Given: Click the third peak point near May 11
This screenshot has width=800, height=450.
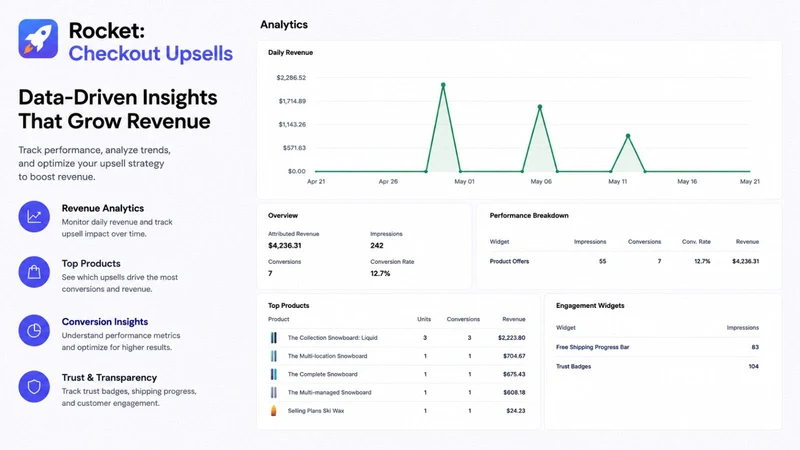Looking at the screenshot, I should 628,136.
